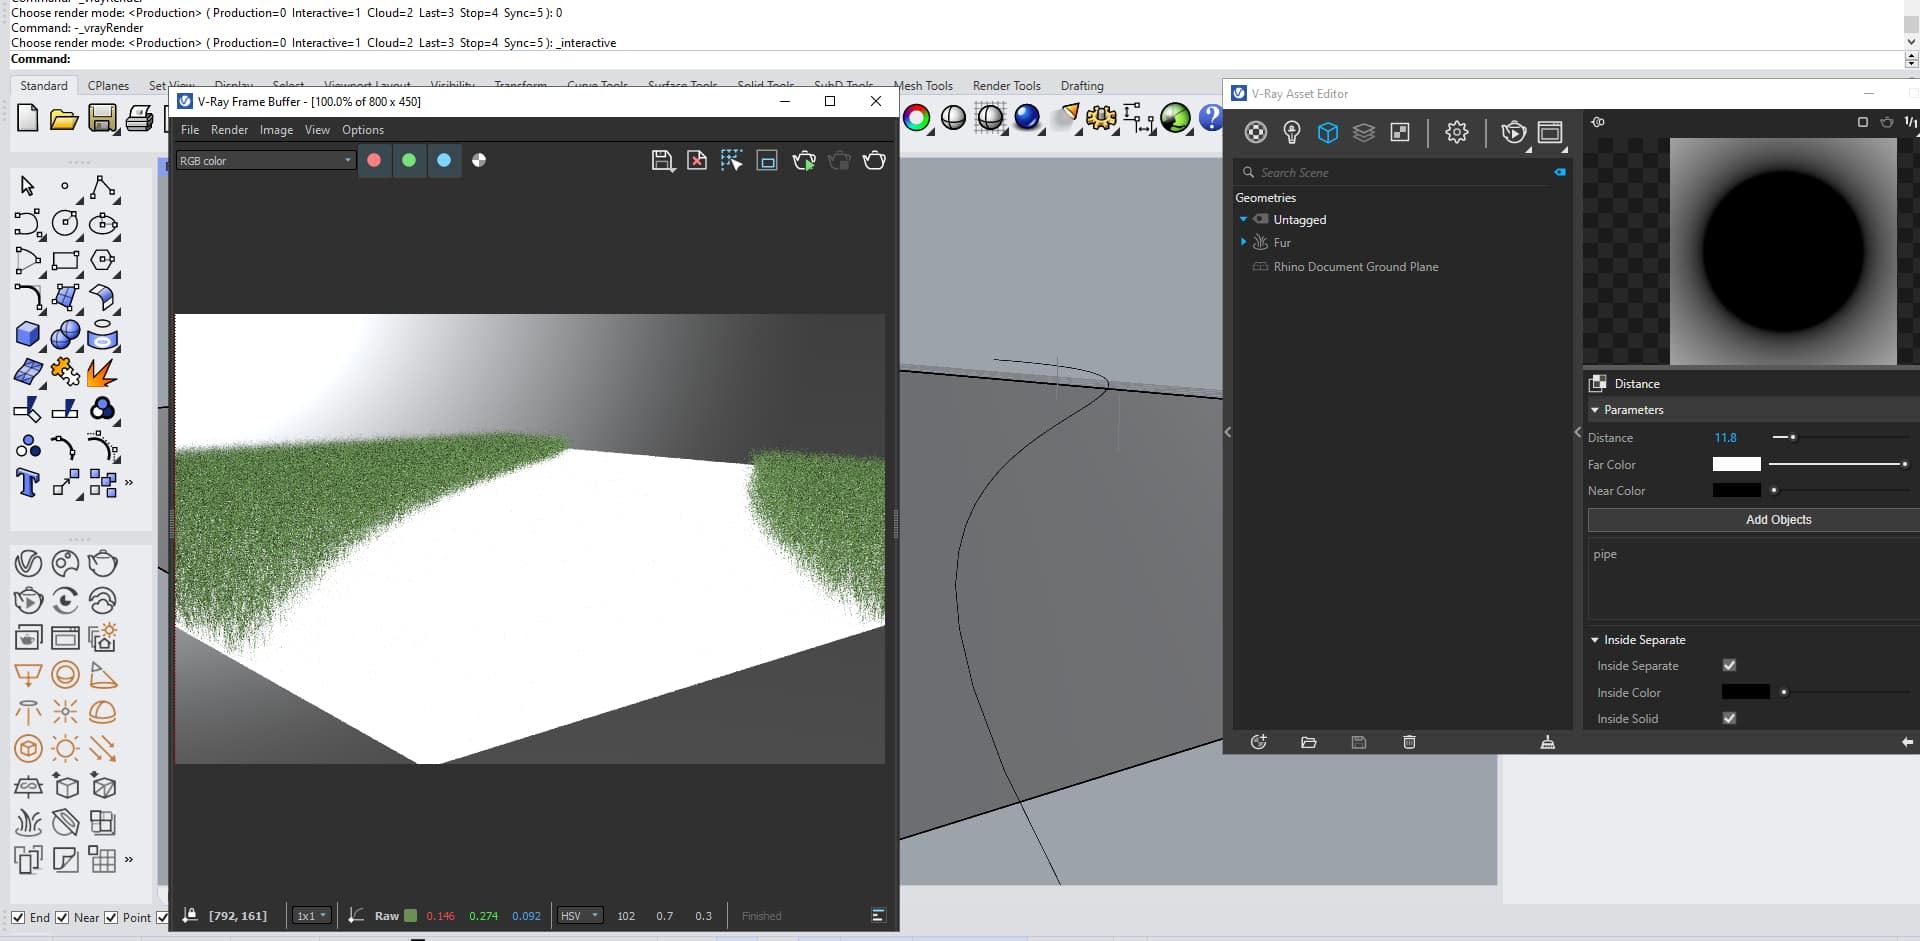Select the circle tool in the Rhino sidebar

click(65, 222)
